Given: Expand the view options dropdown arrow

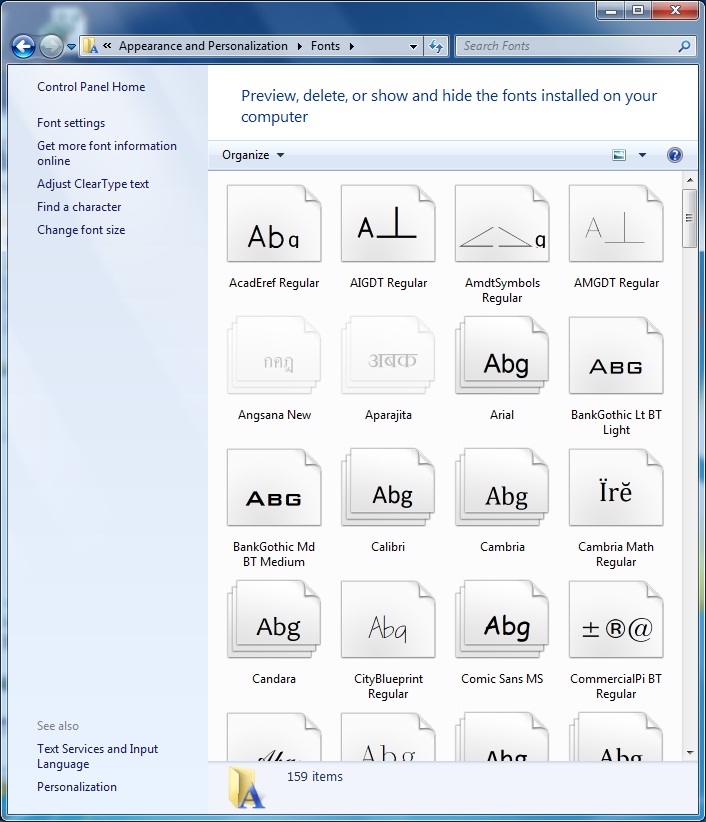Looking at the screenshot, I should point(642,155).
